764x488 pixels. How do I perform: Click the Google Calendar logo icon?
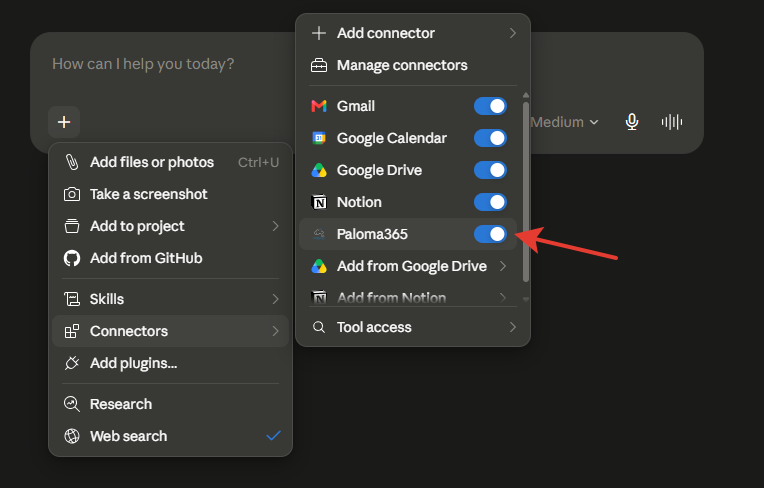(x=319, y=138)
